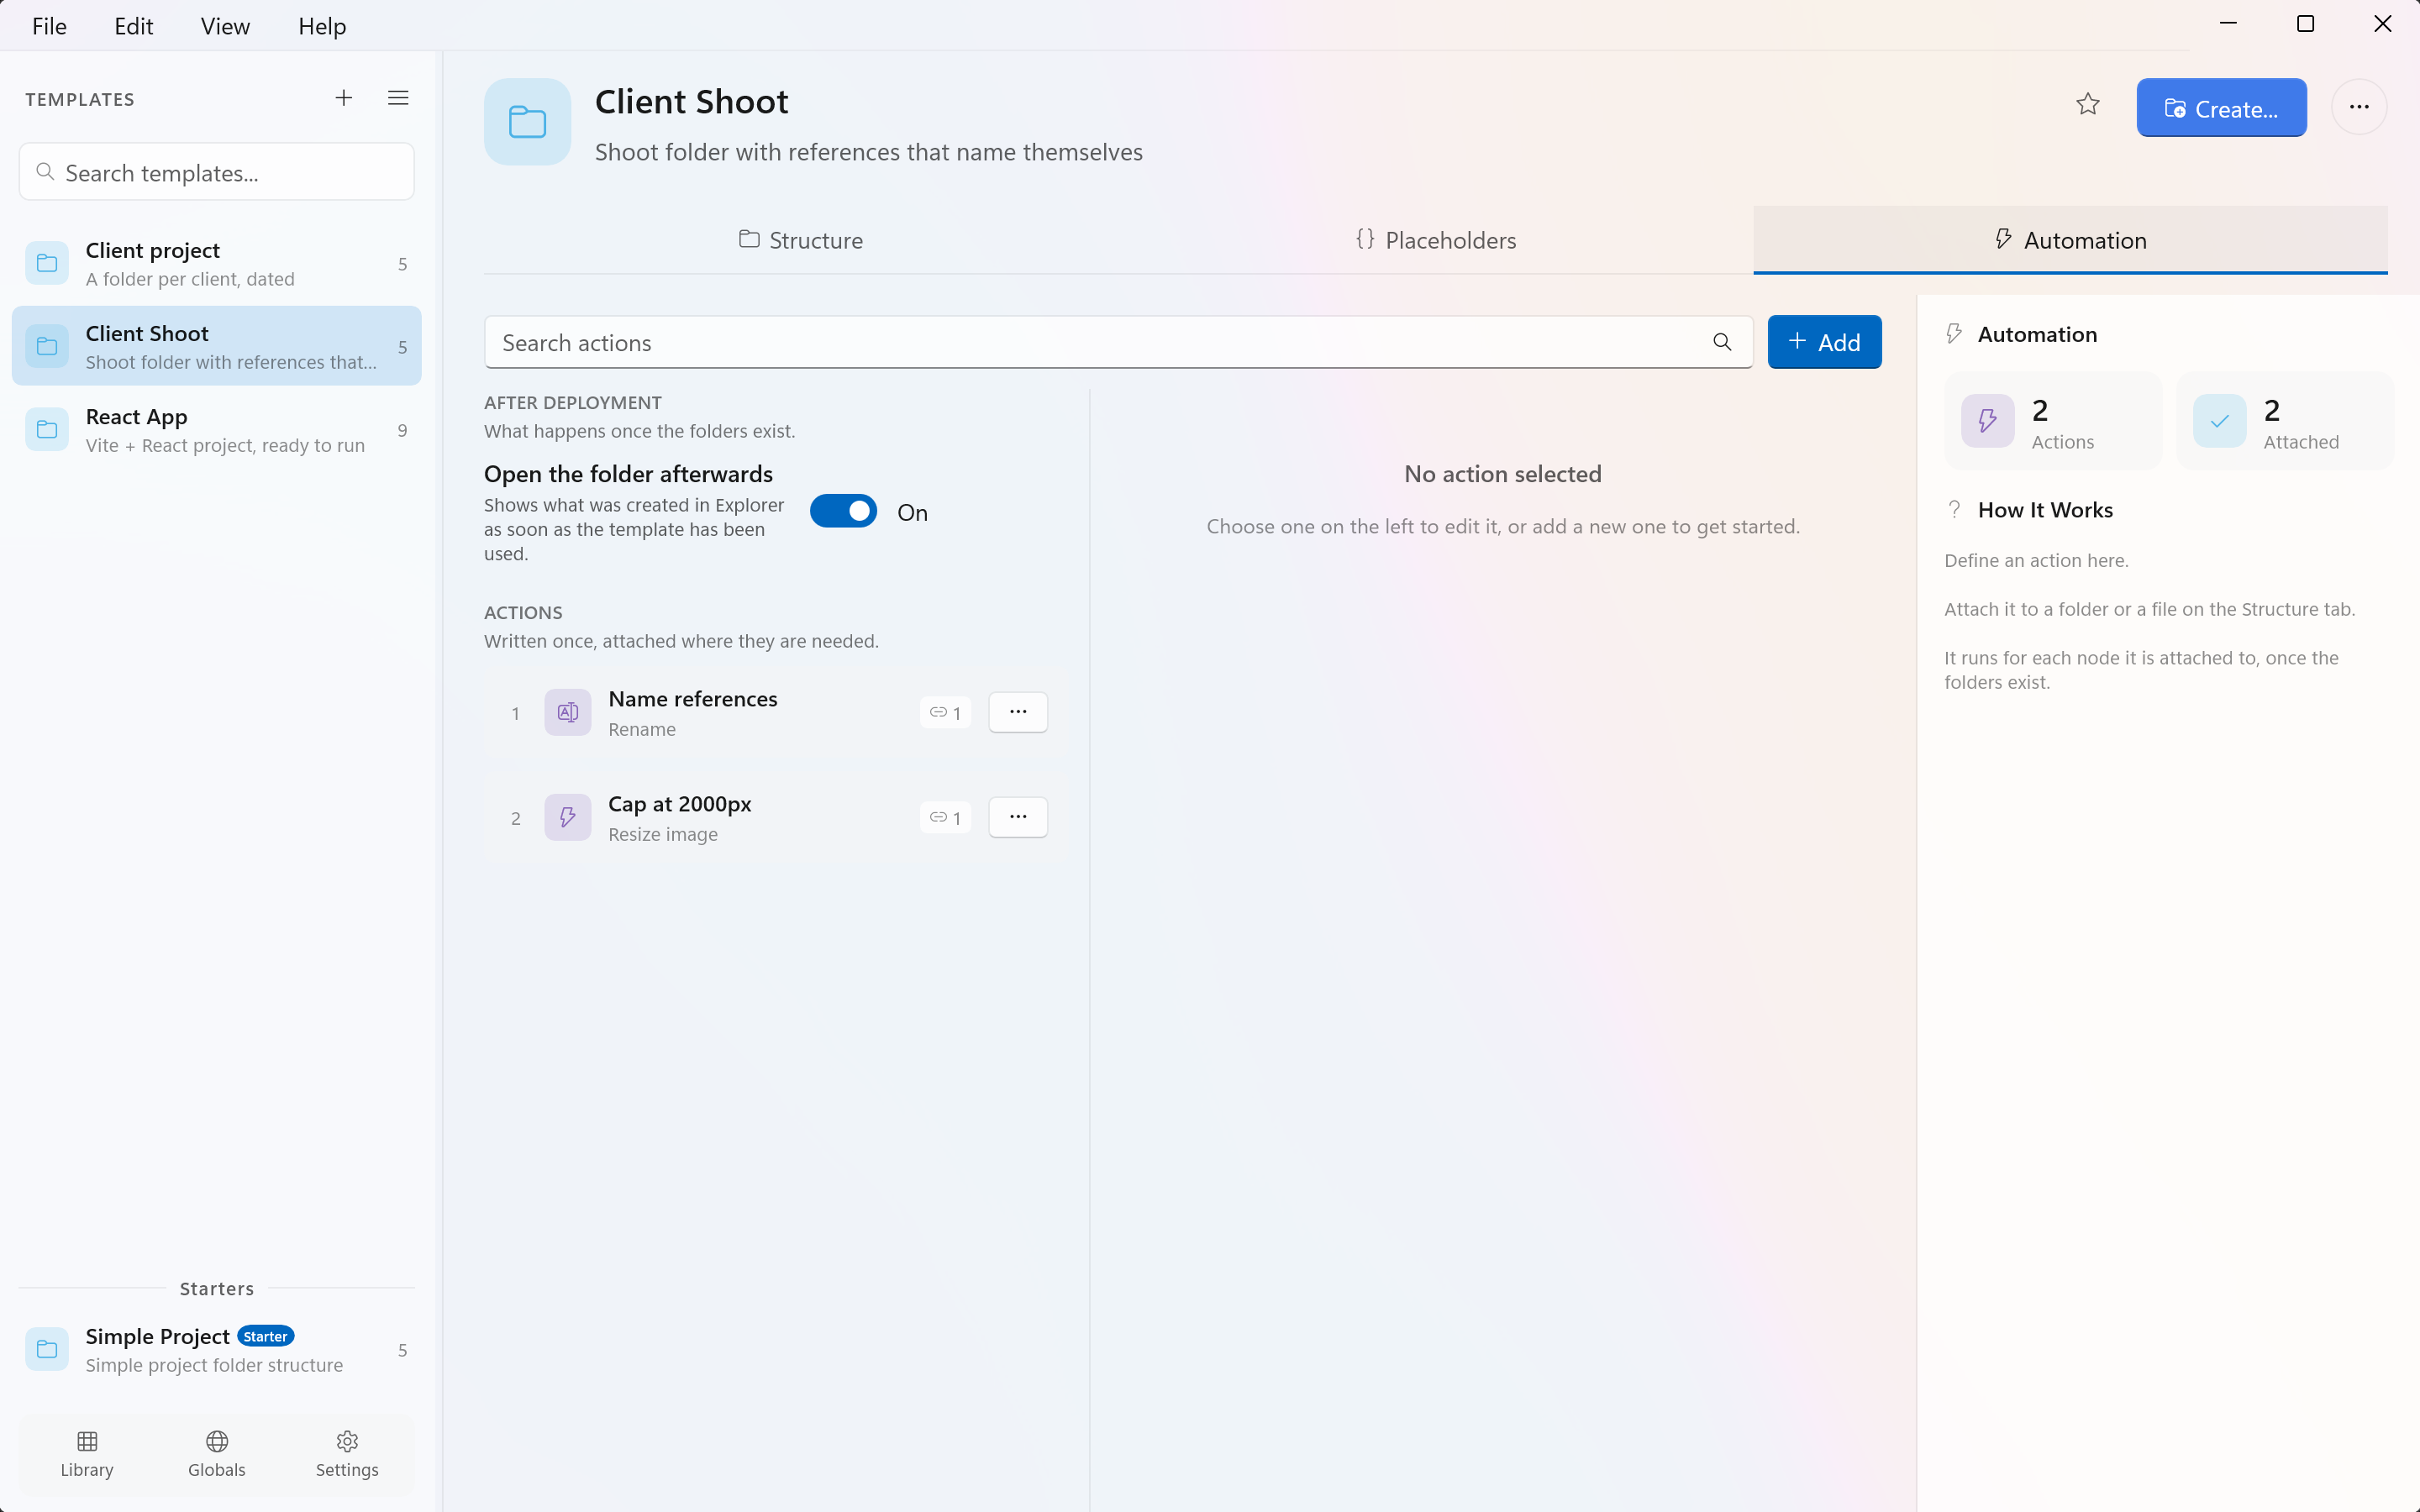Add a new template with plus icon
Image resolution: width=2420 pixels, height=1512 pixels.
click(343, 98)
